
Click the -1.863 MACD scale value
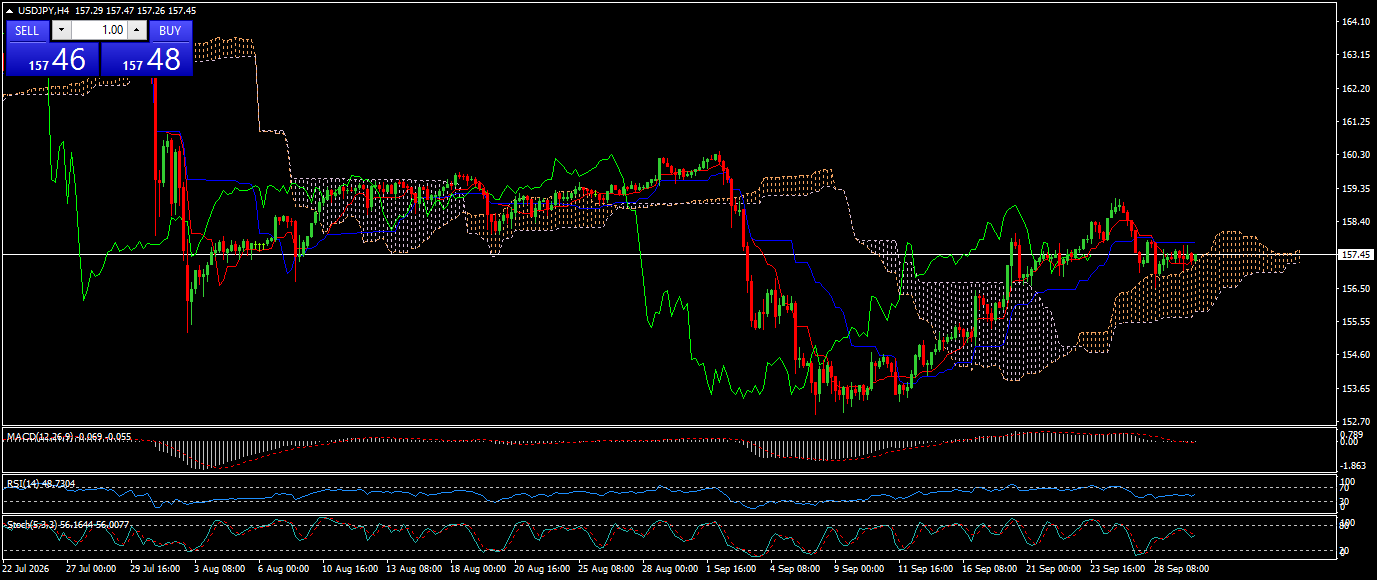1355,466
